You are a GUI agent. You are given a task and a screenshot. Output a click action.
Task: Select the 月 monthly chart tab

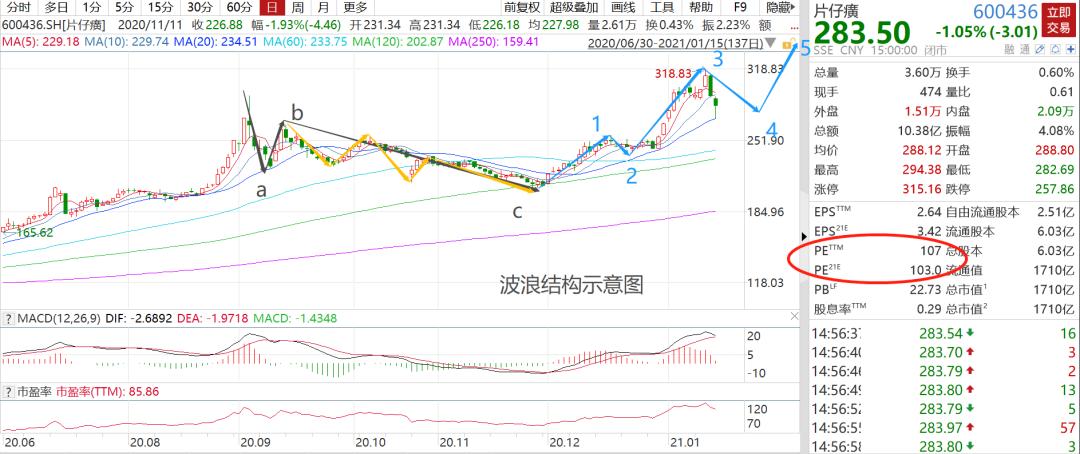click(323, 8)
